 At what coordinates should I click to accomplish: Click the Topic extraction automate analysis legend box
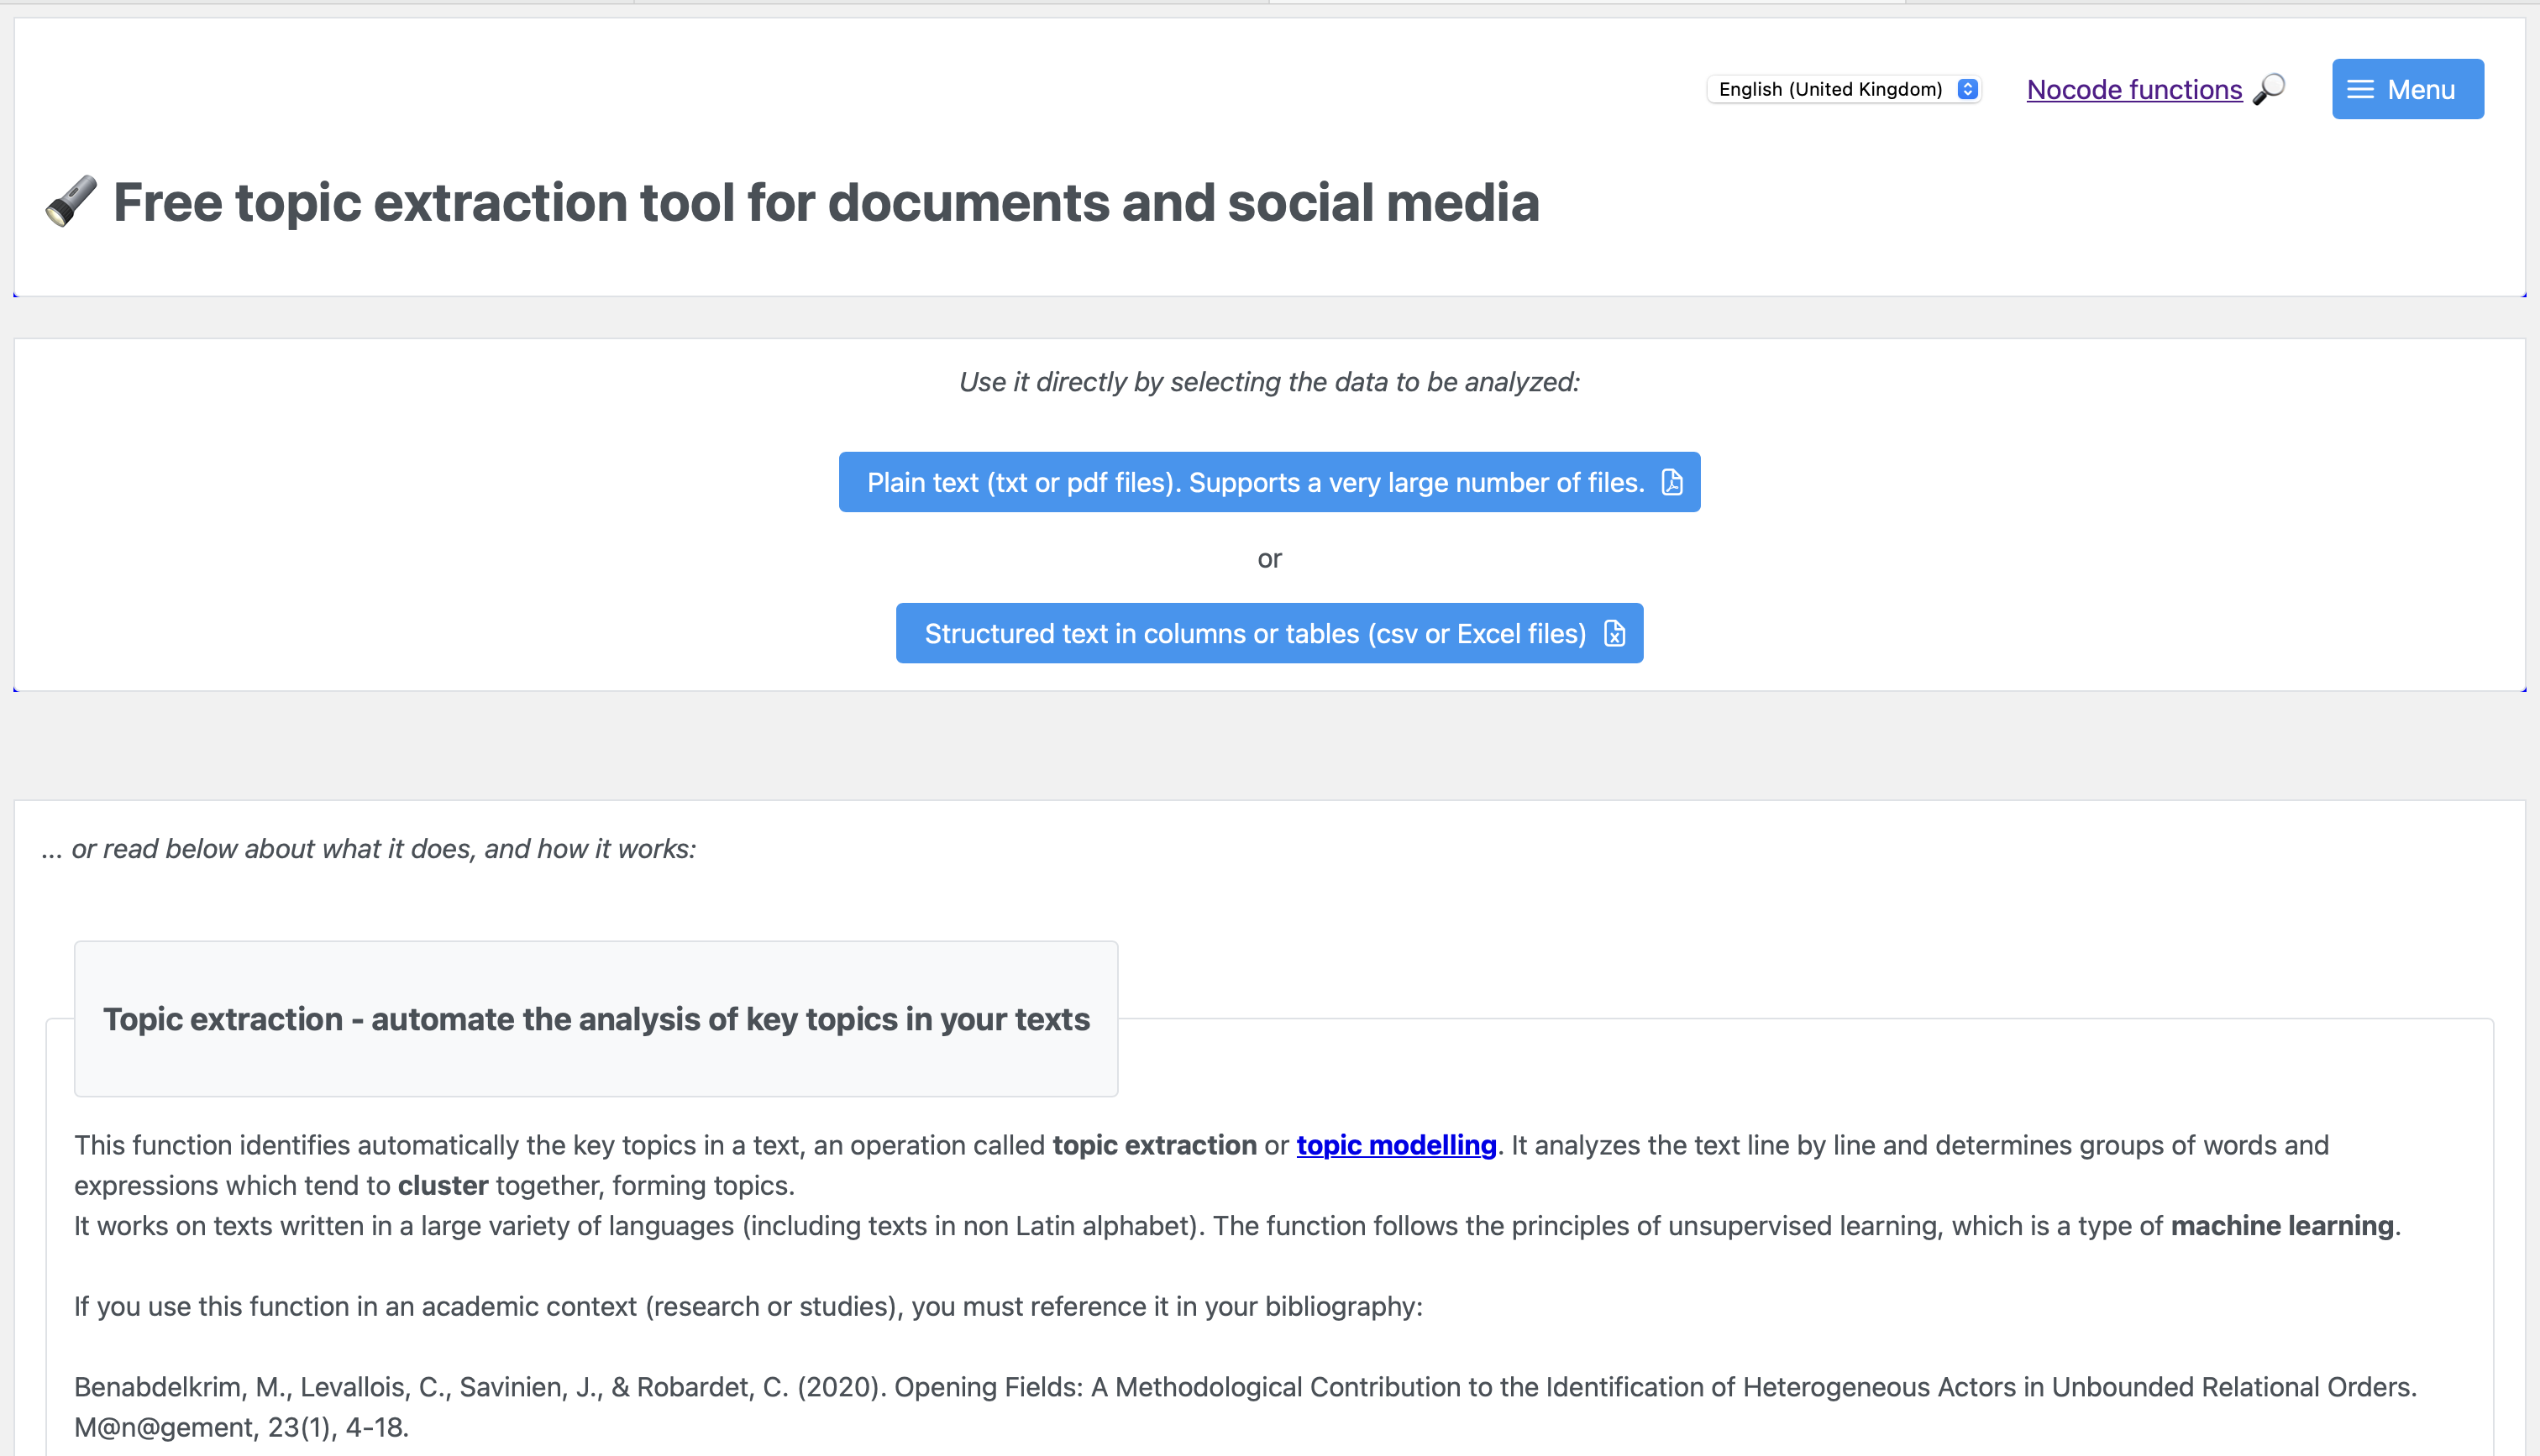(596, 1019)
